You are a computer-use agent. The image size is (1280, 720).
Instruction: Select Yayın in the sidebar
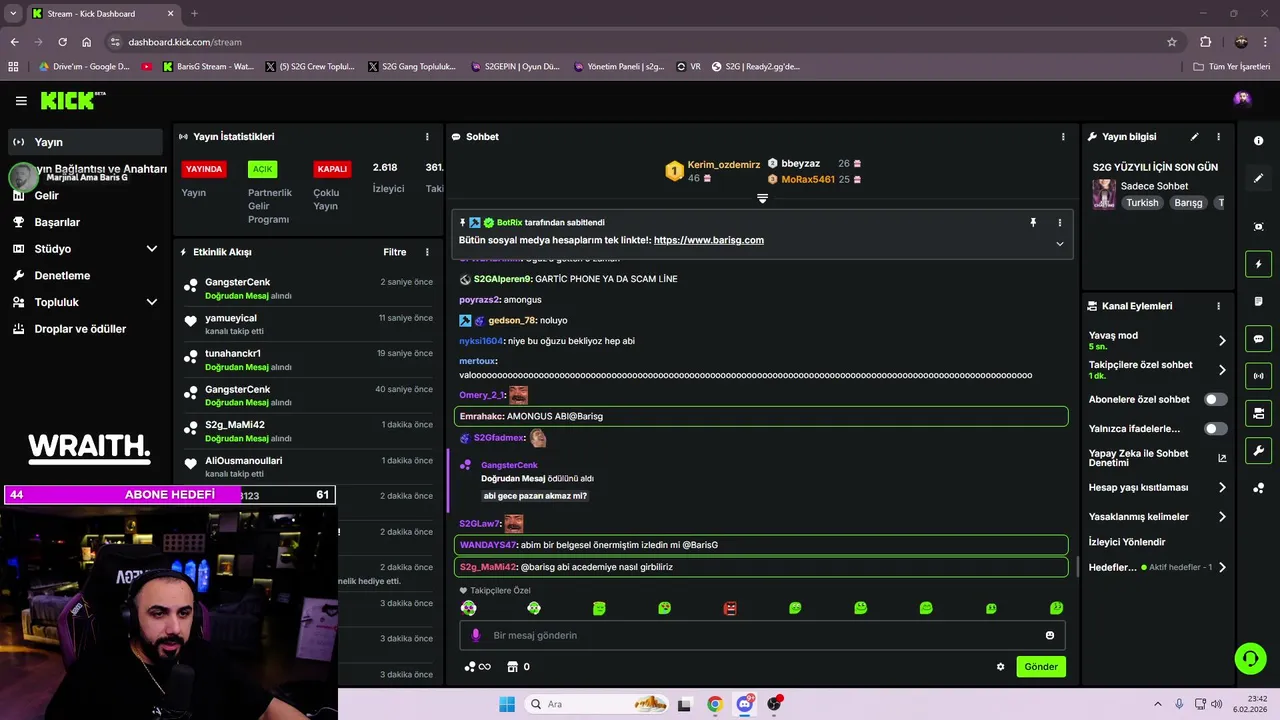(85, 142)
